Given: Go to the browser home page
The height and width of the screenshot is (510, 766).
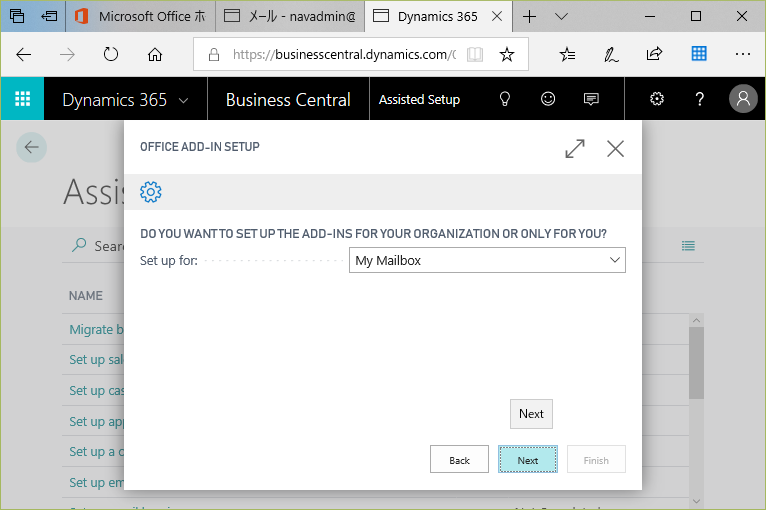Looking at the screenshot, I should click(155, 54).
